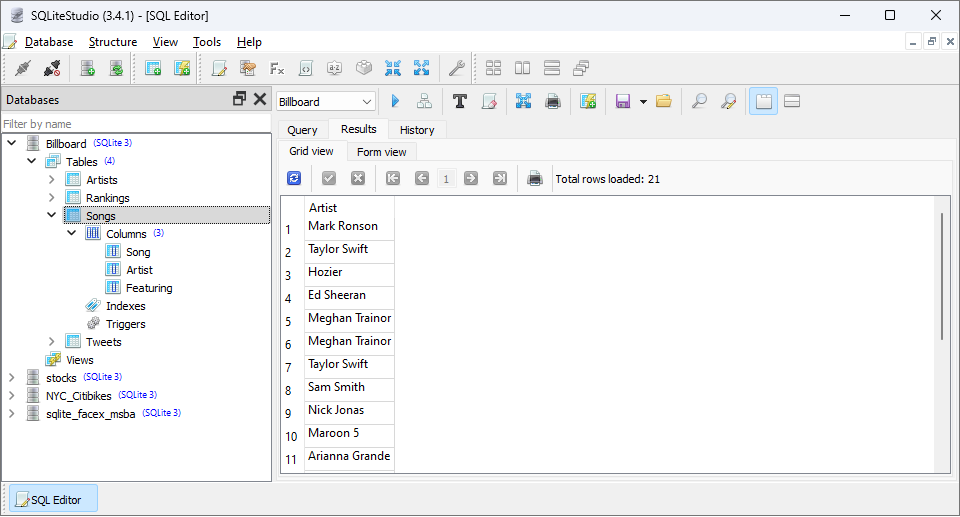
Task: Clear execution history with the eraser icon
Action: [489, 101]
